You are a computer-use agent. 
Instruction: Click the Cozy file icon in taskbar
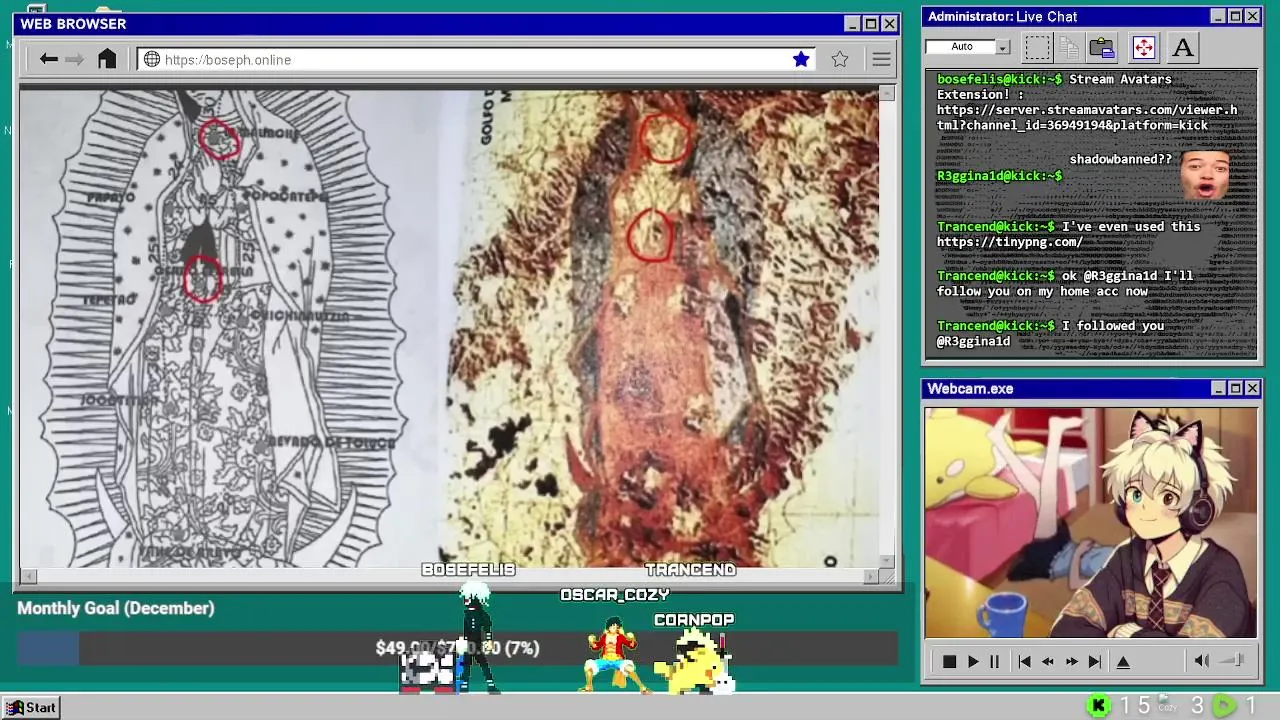point(1166,705)
